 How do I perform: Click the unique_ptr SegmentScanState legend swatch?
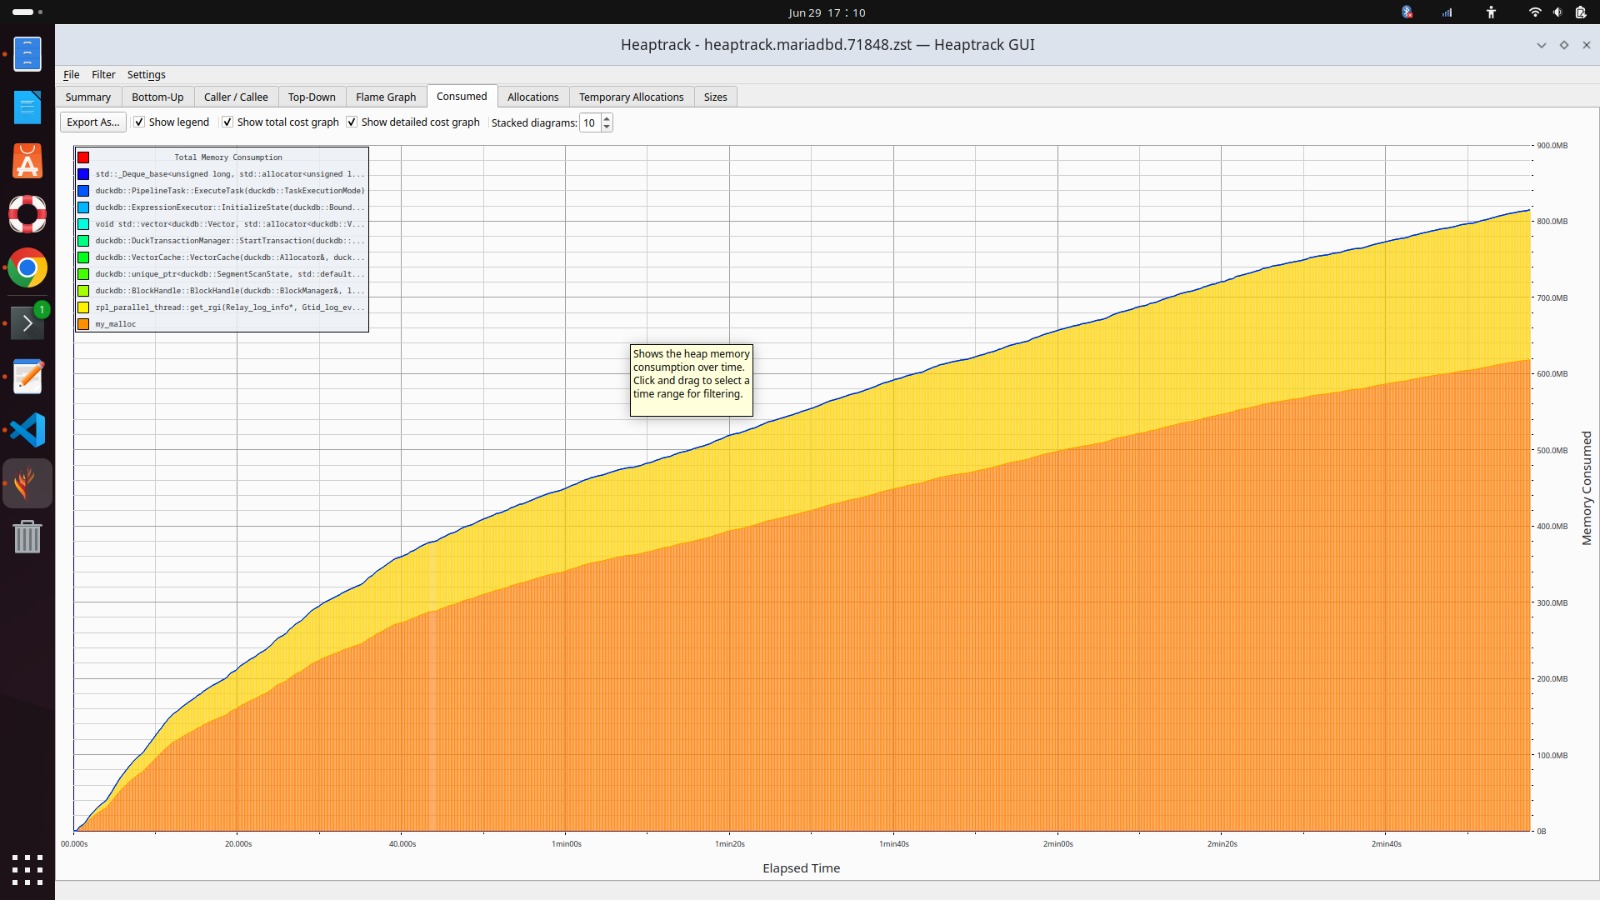click(83, 274)
